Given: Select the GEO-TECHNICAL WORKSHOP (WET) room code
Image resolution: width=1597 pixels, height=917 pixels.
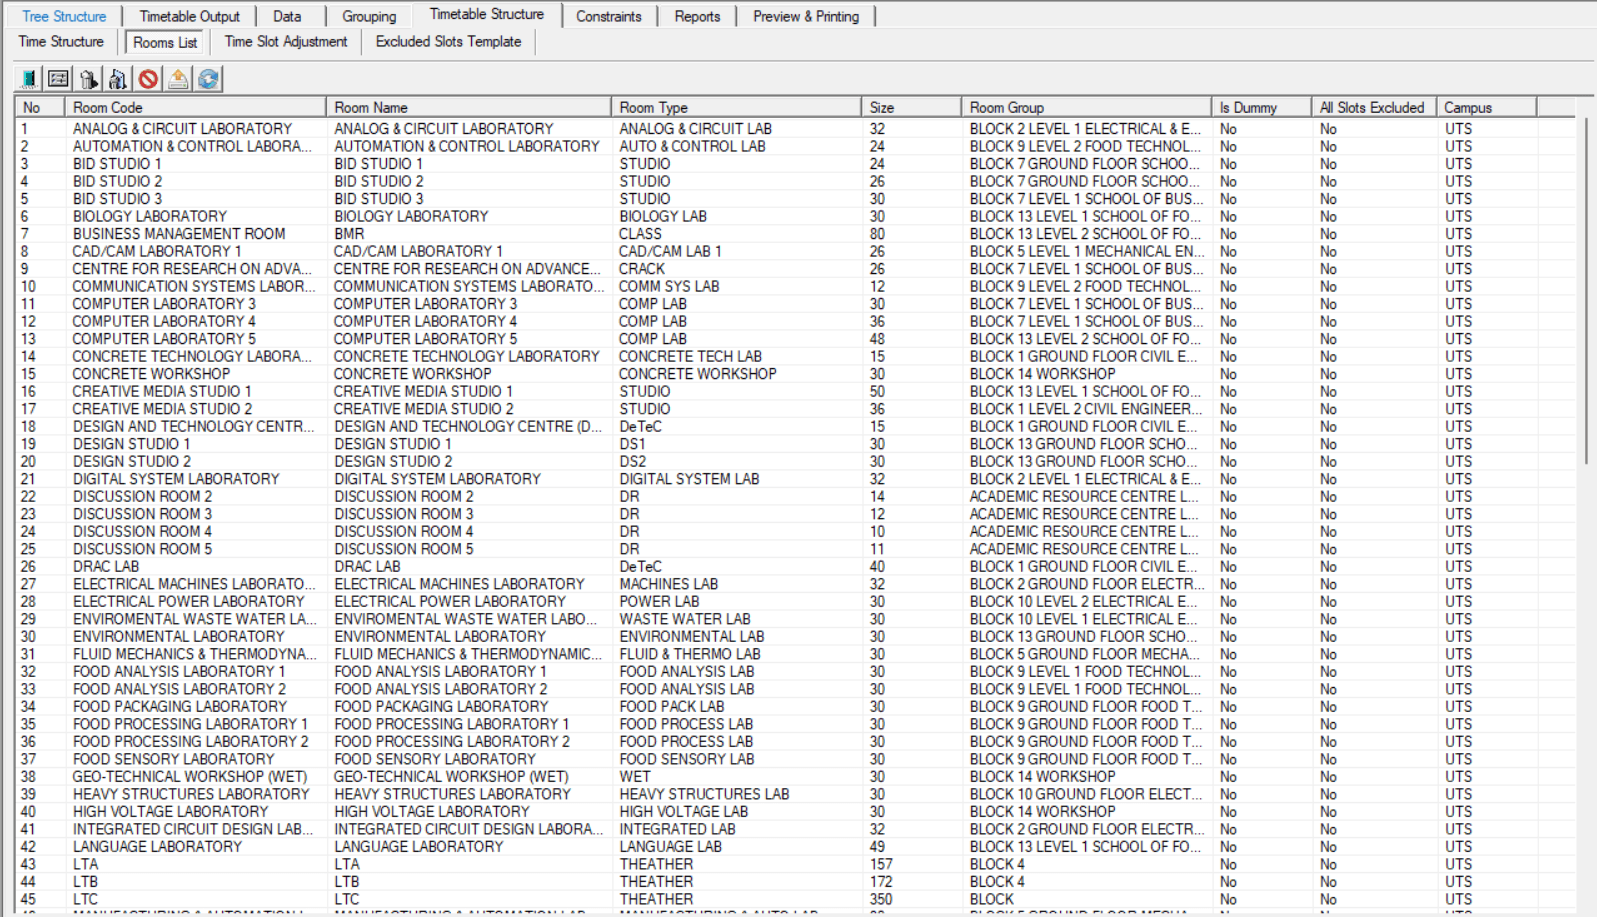Looking at the screenshot, I should 190,776.
